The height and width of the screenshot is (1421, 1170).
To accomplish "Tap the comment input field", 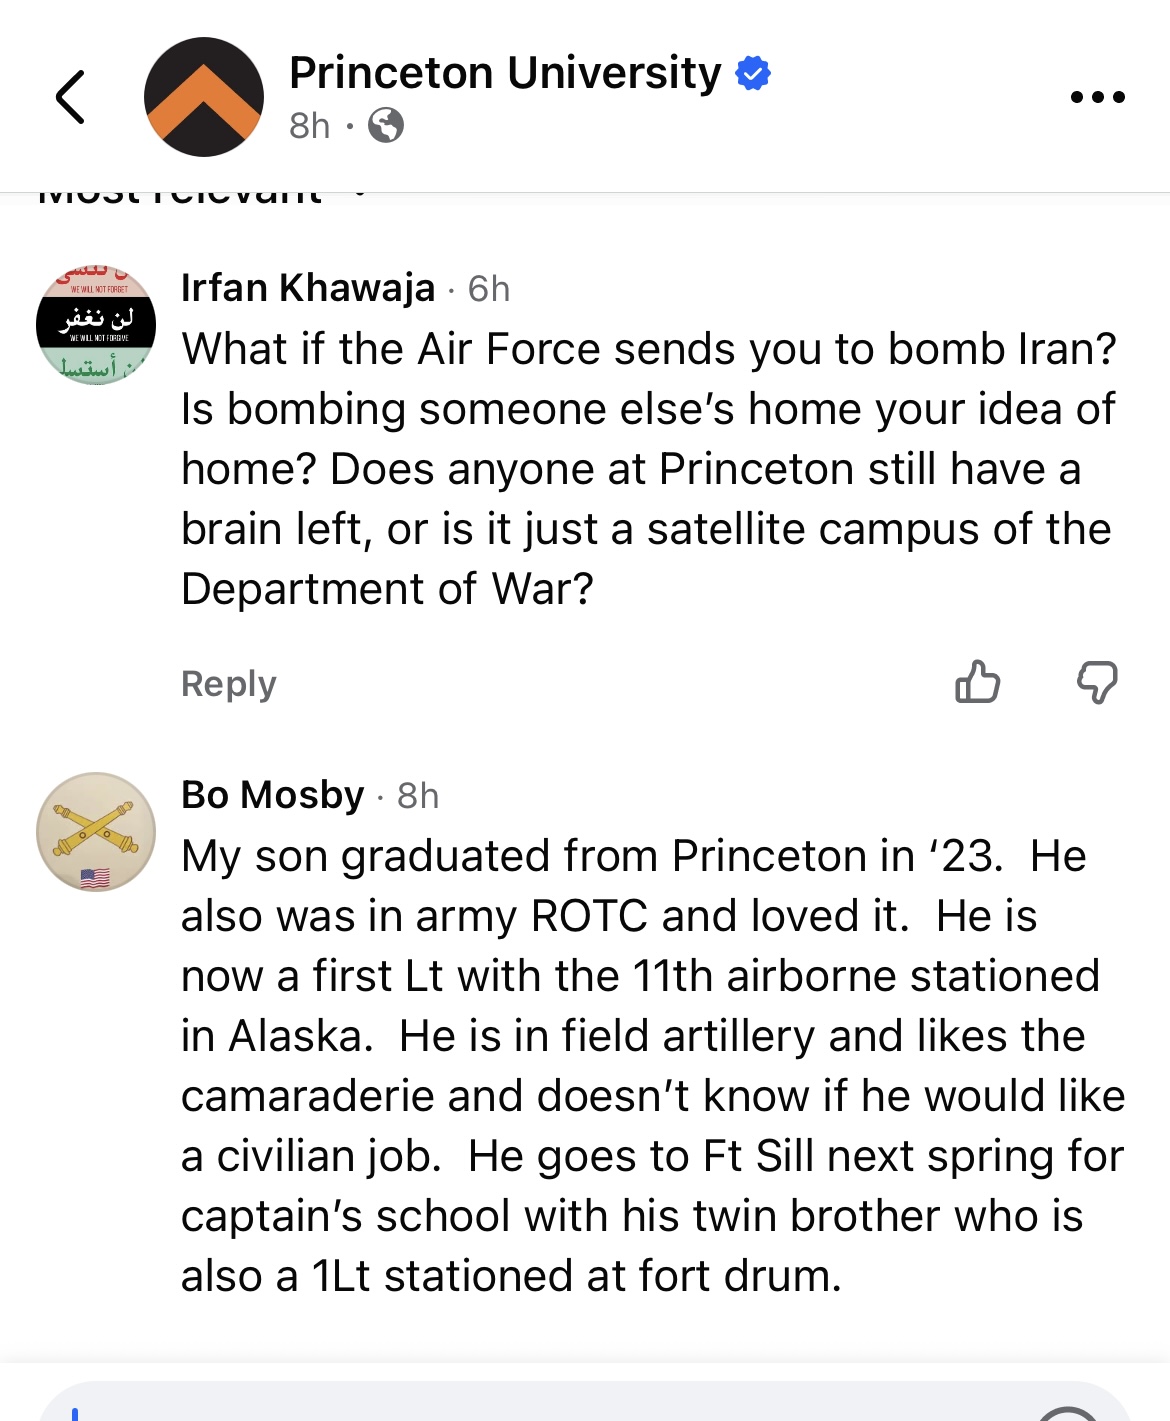I will pyautogui.click(x=585, y=1402).
